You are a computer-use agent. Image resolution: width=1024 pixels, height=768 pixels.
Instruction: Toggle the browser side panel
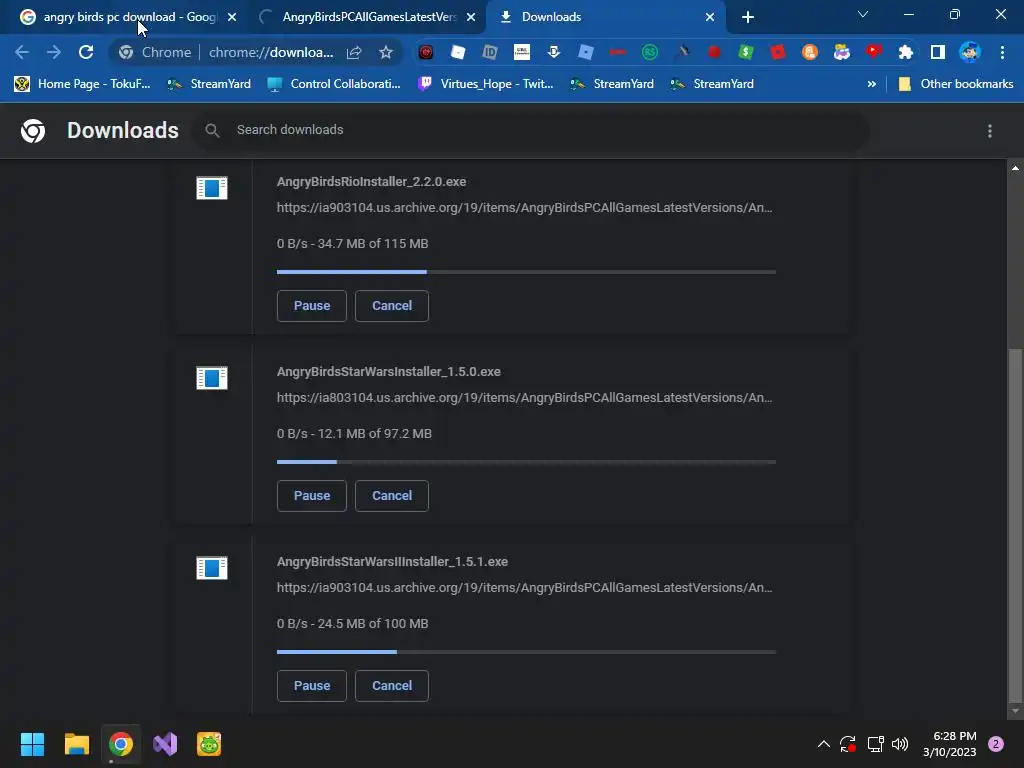[x=938, y=52]
